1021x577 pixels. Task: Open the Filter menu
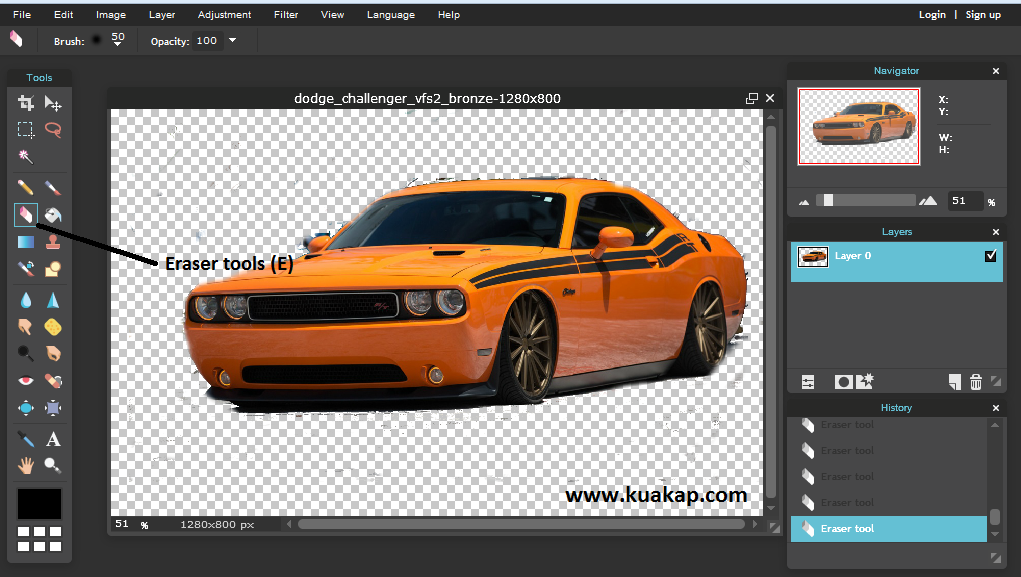pos(286,14)
